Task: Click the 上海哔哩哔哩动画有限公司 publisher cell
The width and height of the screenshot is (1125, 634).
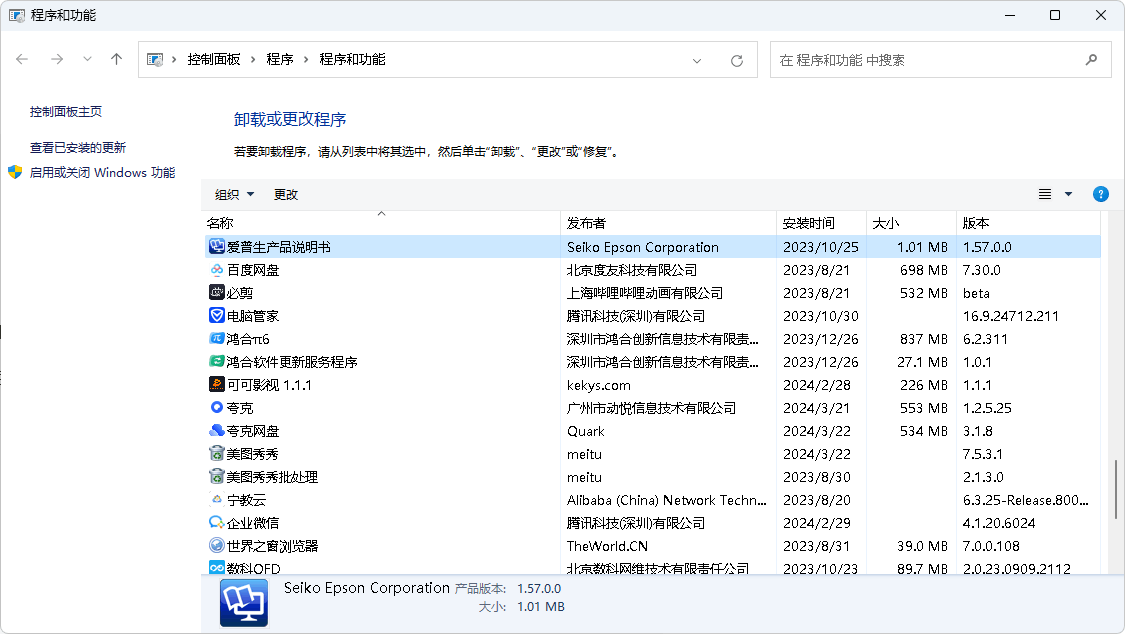Action: pos(645,293)
